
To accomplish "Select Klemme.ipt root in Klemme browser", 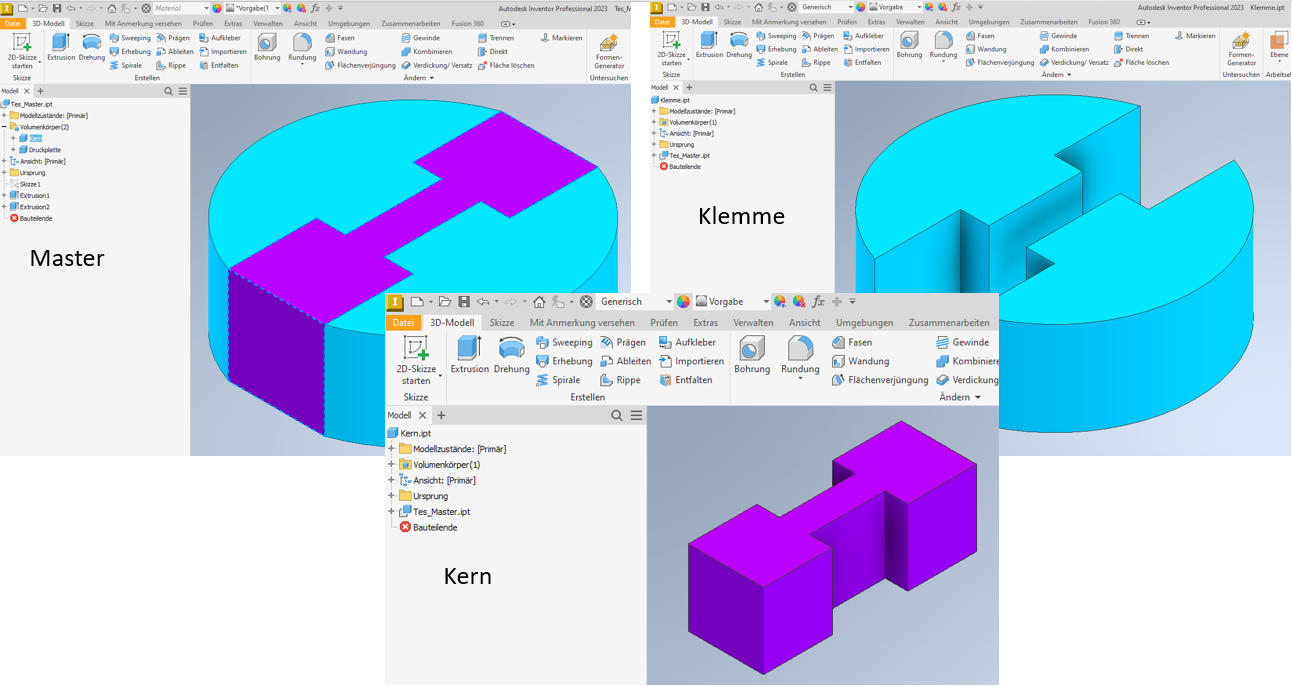I will pos(671,100).
